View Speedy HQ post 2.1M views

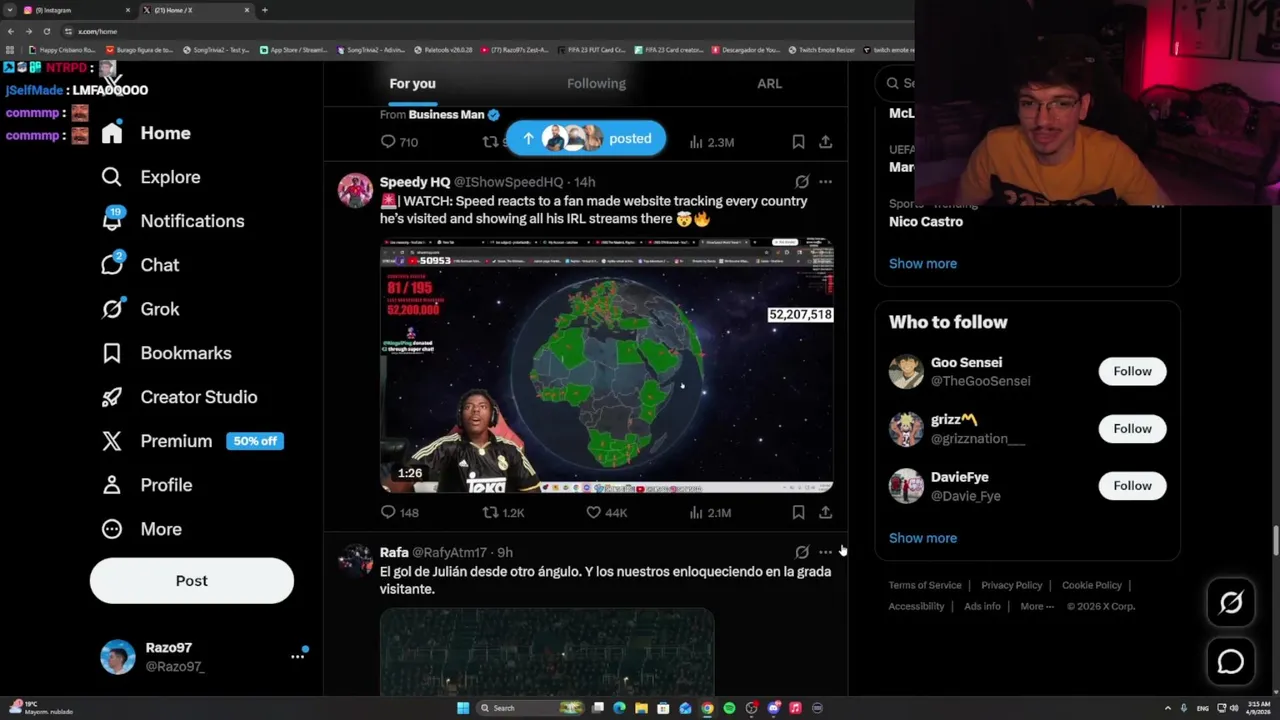click(x=711, y=512)
